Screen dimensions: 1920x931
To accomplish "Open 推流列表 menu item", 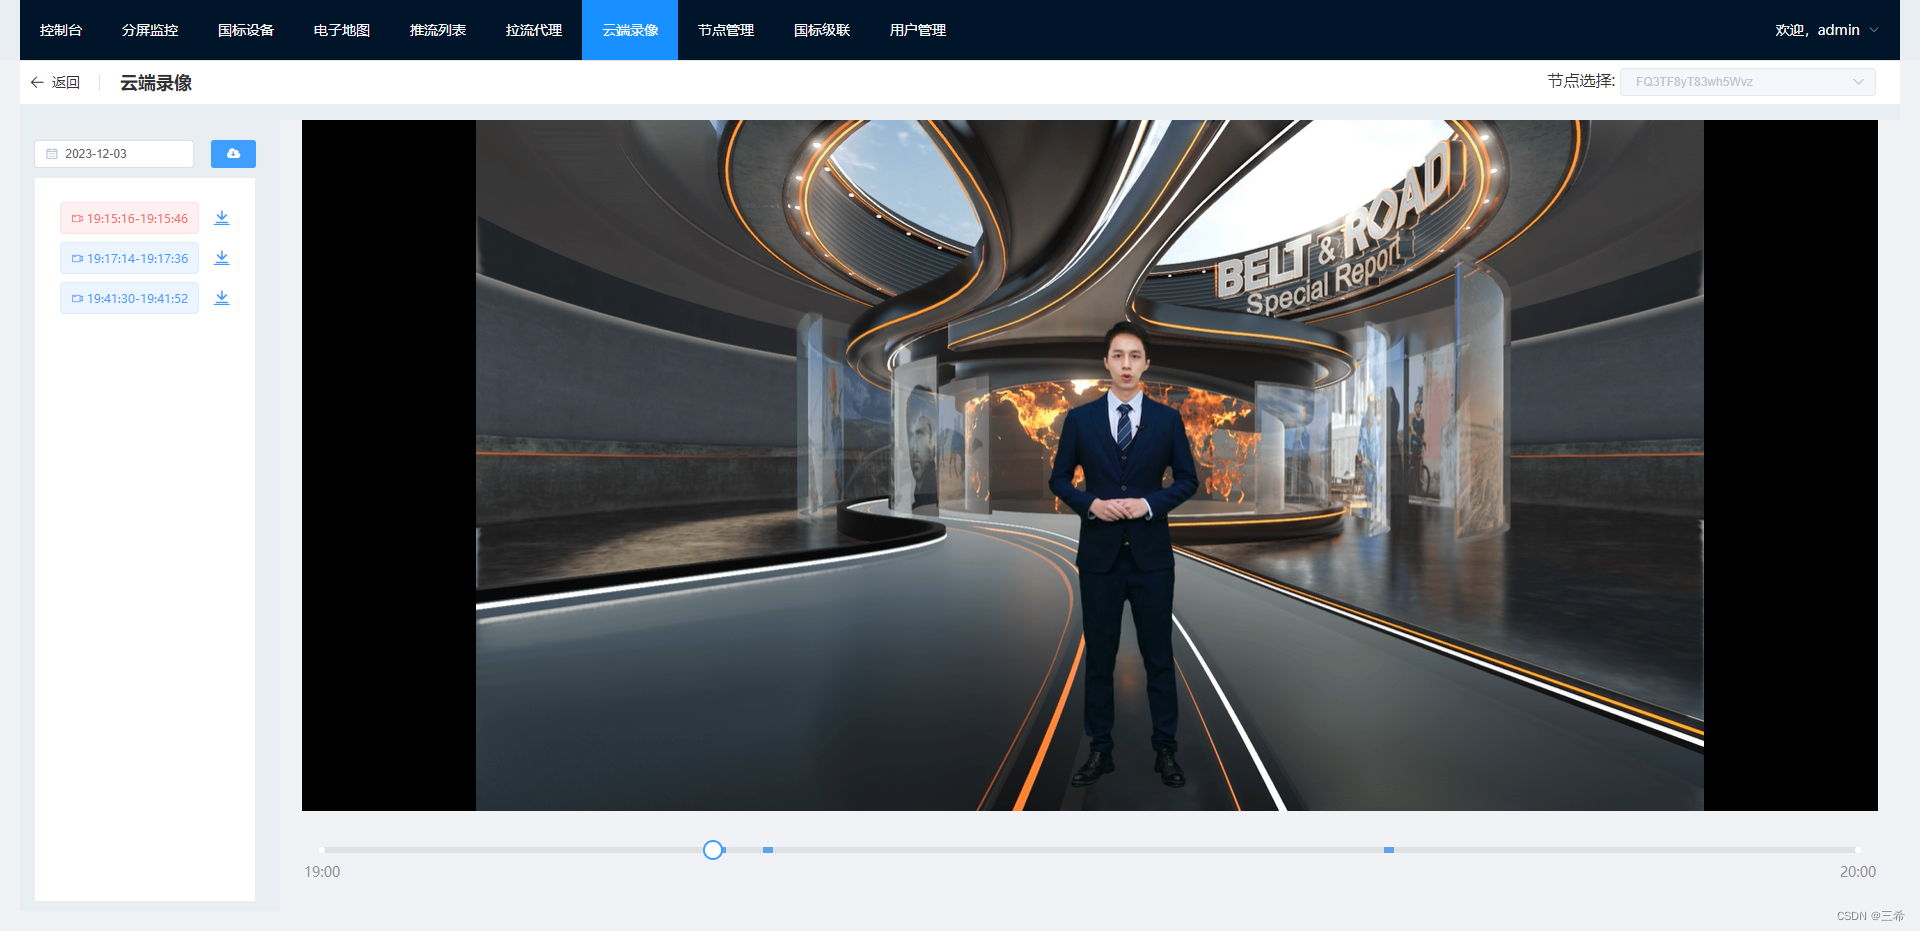I will point(438,30).
